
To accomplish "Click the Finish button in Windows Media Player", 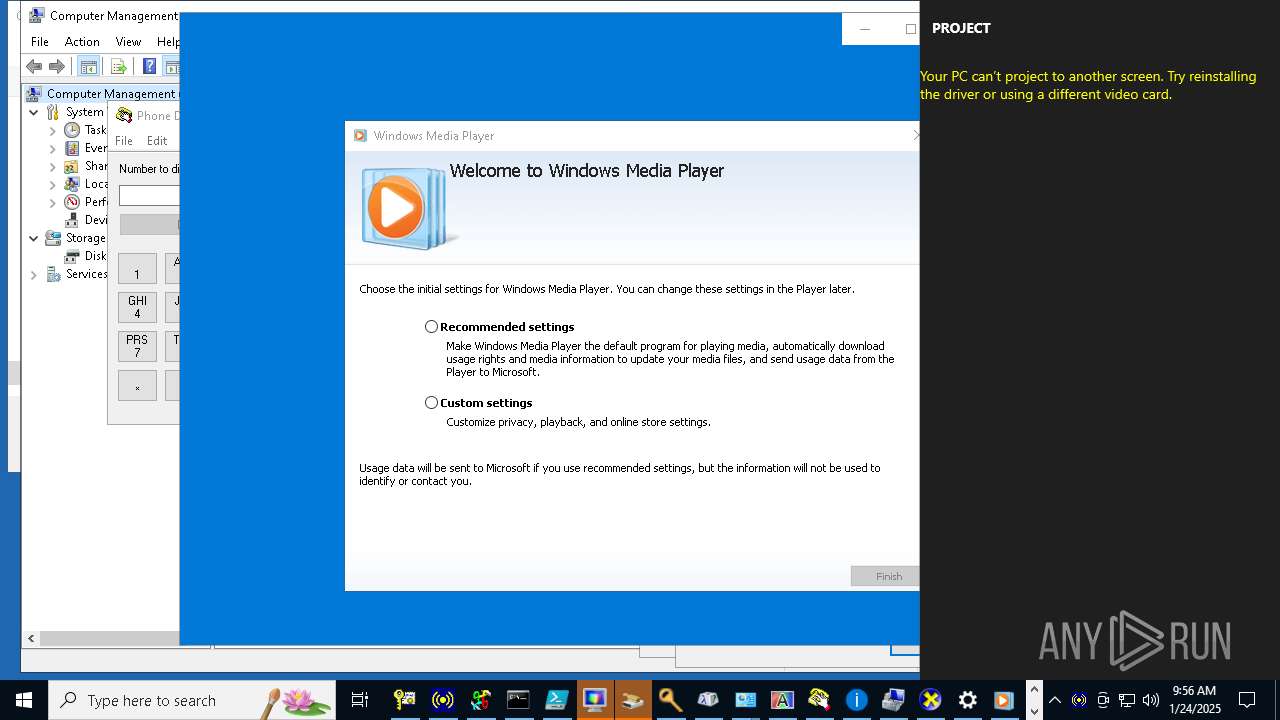I will (885, 576).
